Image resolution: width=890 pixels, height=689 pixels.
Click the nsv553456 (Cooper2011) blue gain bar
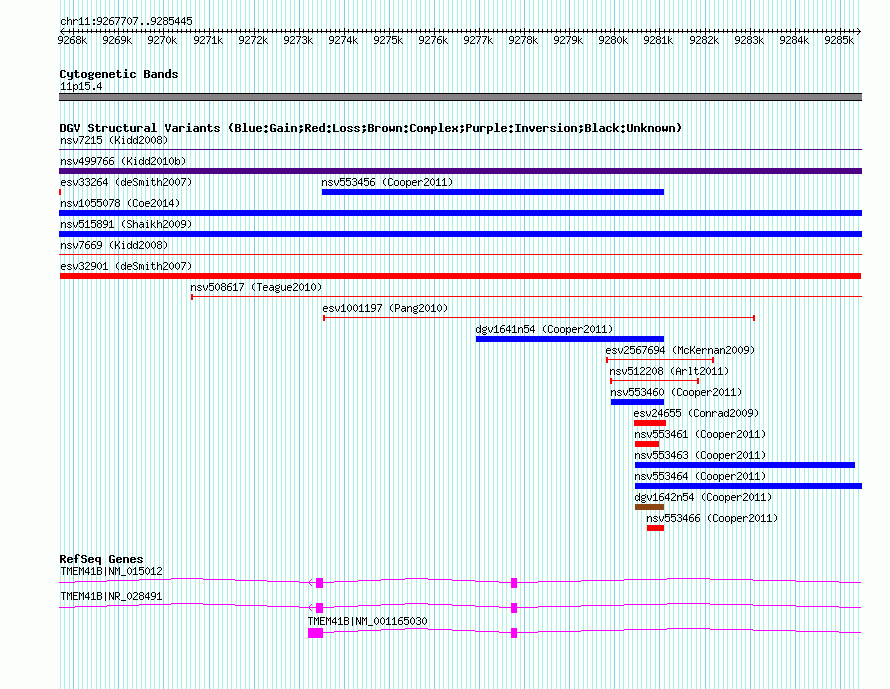[x=493, y=192]
